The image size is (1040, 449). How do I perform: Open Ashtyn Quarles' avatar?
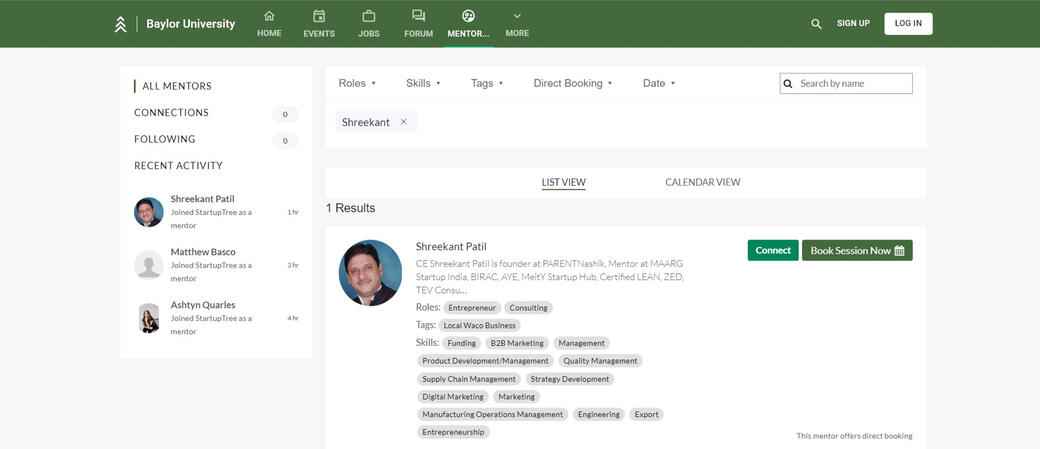coord(149,318)
